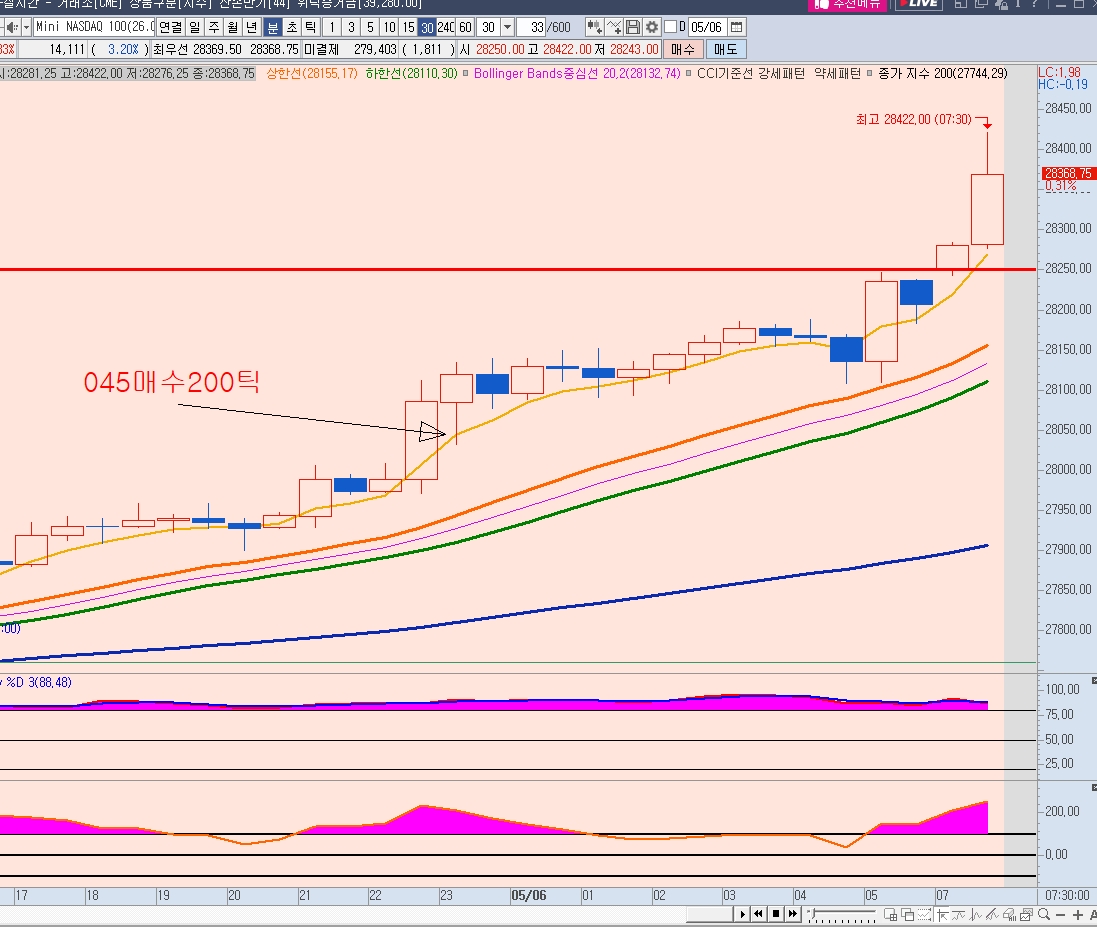Select the 분 (minute) period toggle
Screen dimensions: 1097x927
pos(273,27)
